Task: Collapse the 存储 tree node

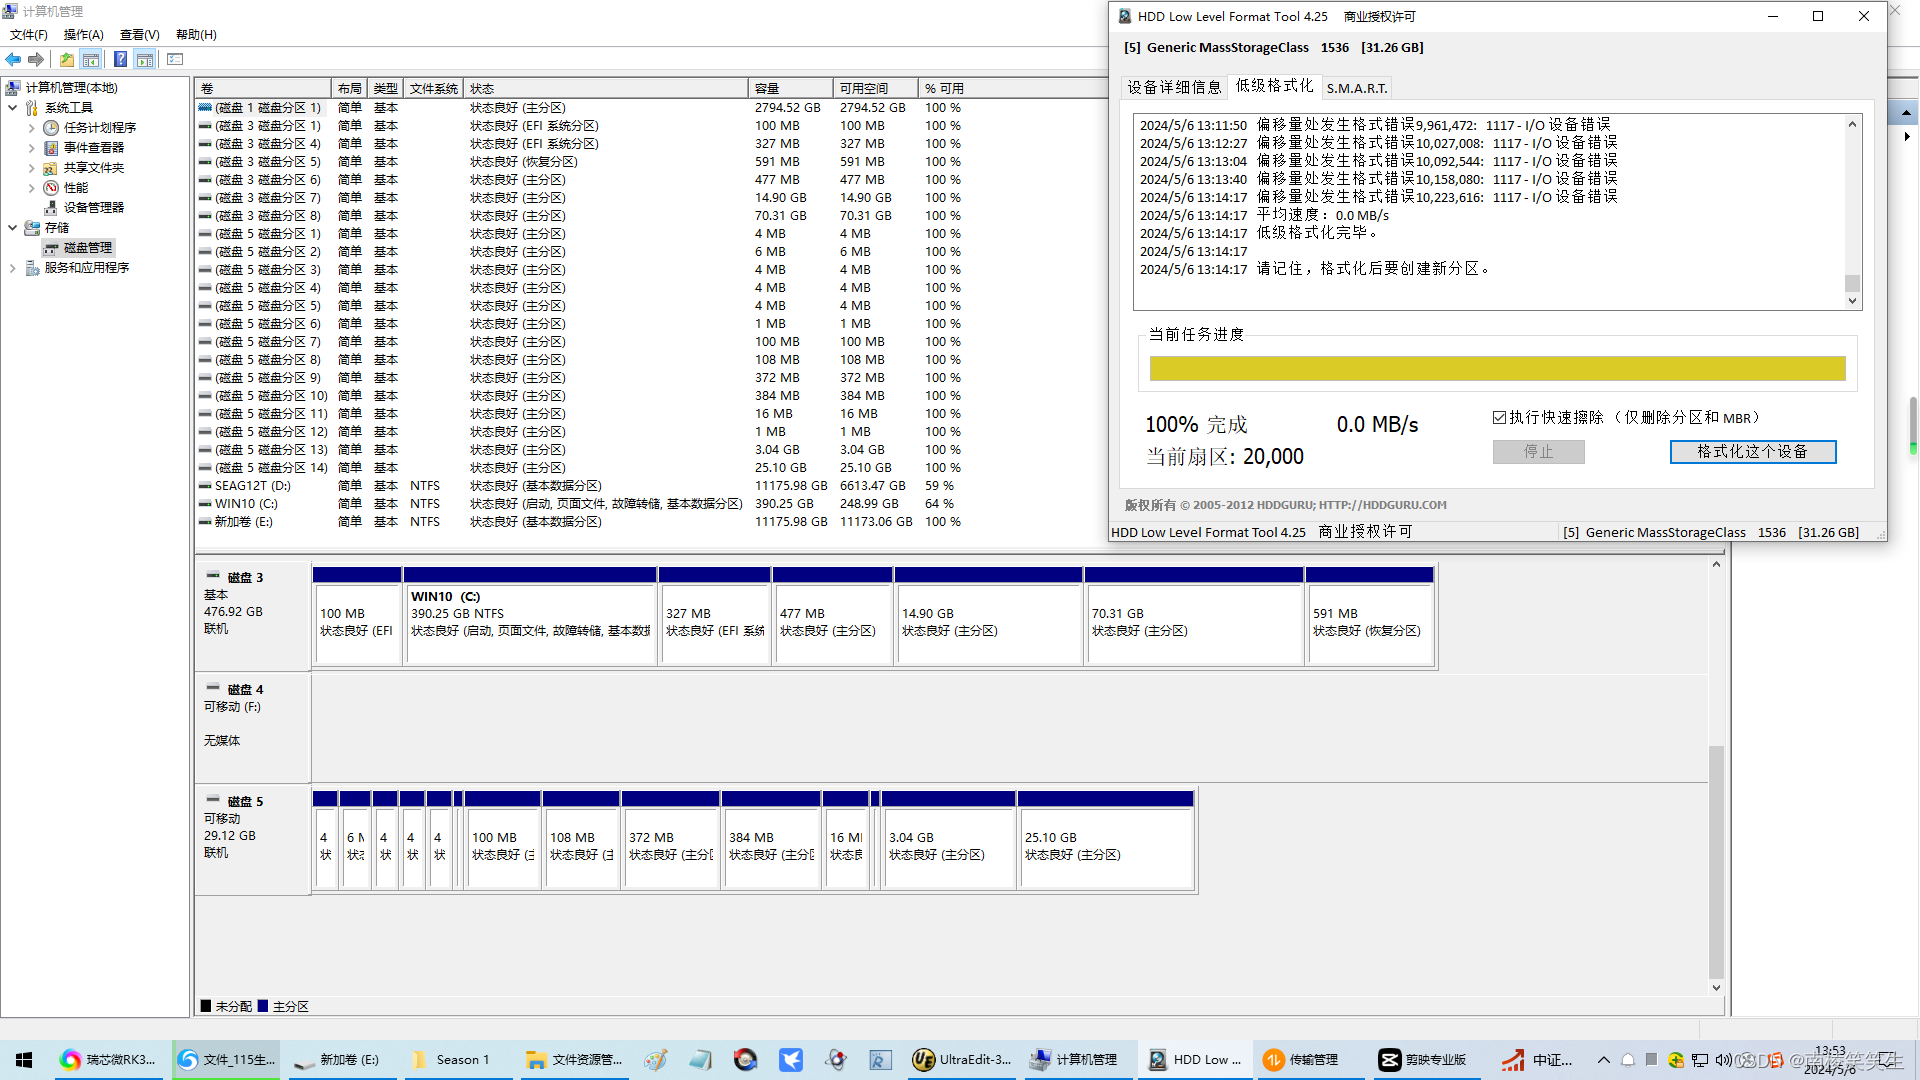Action: click(12, 227)
